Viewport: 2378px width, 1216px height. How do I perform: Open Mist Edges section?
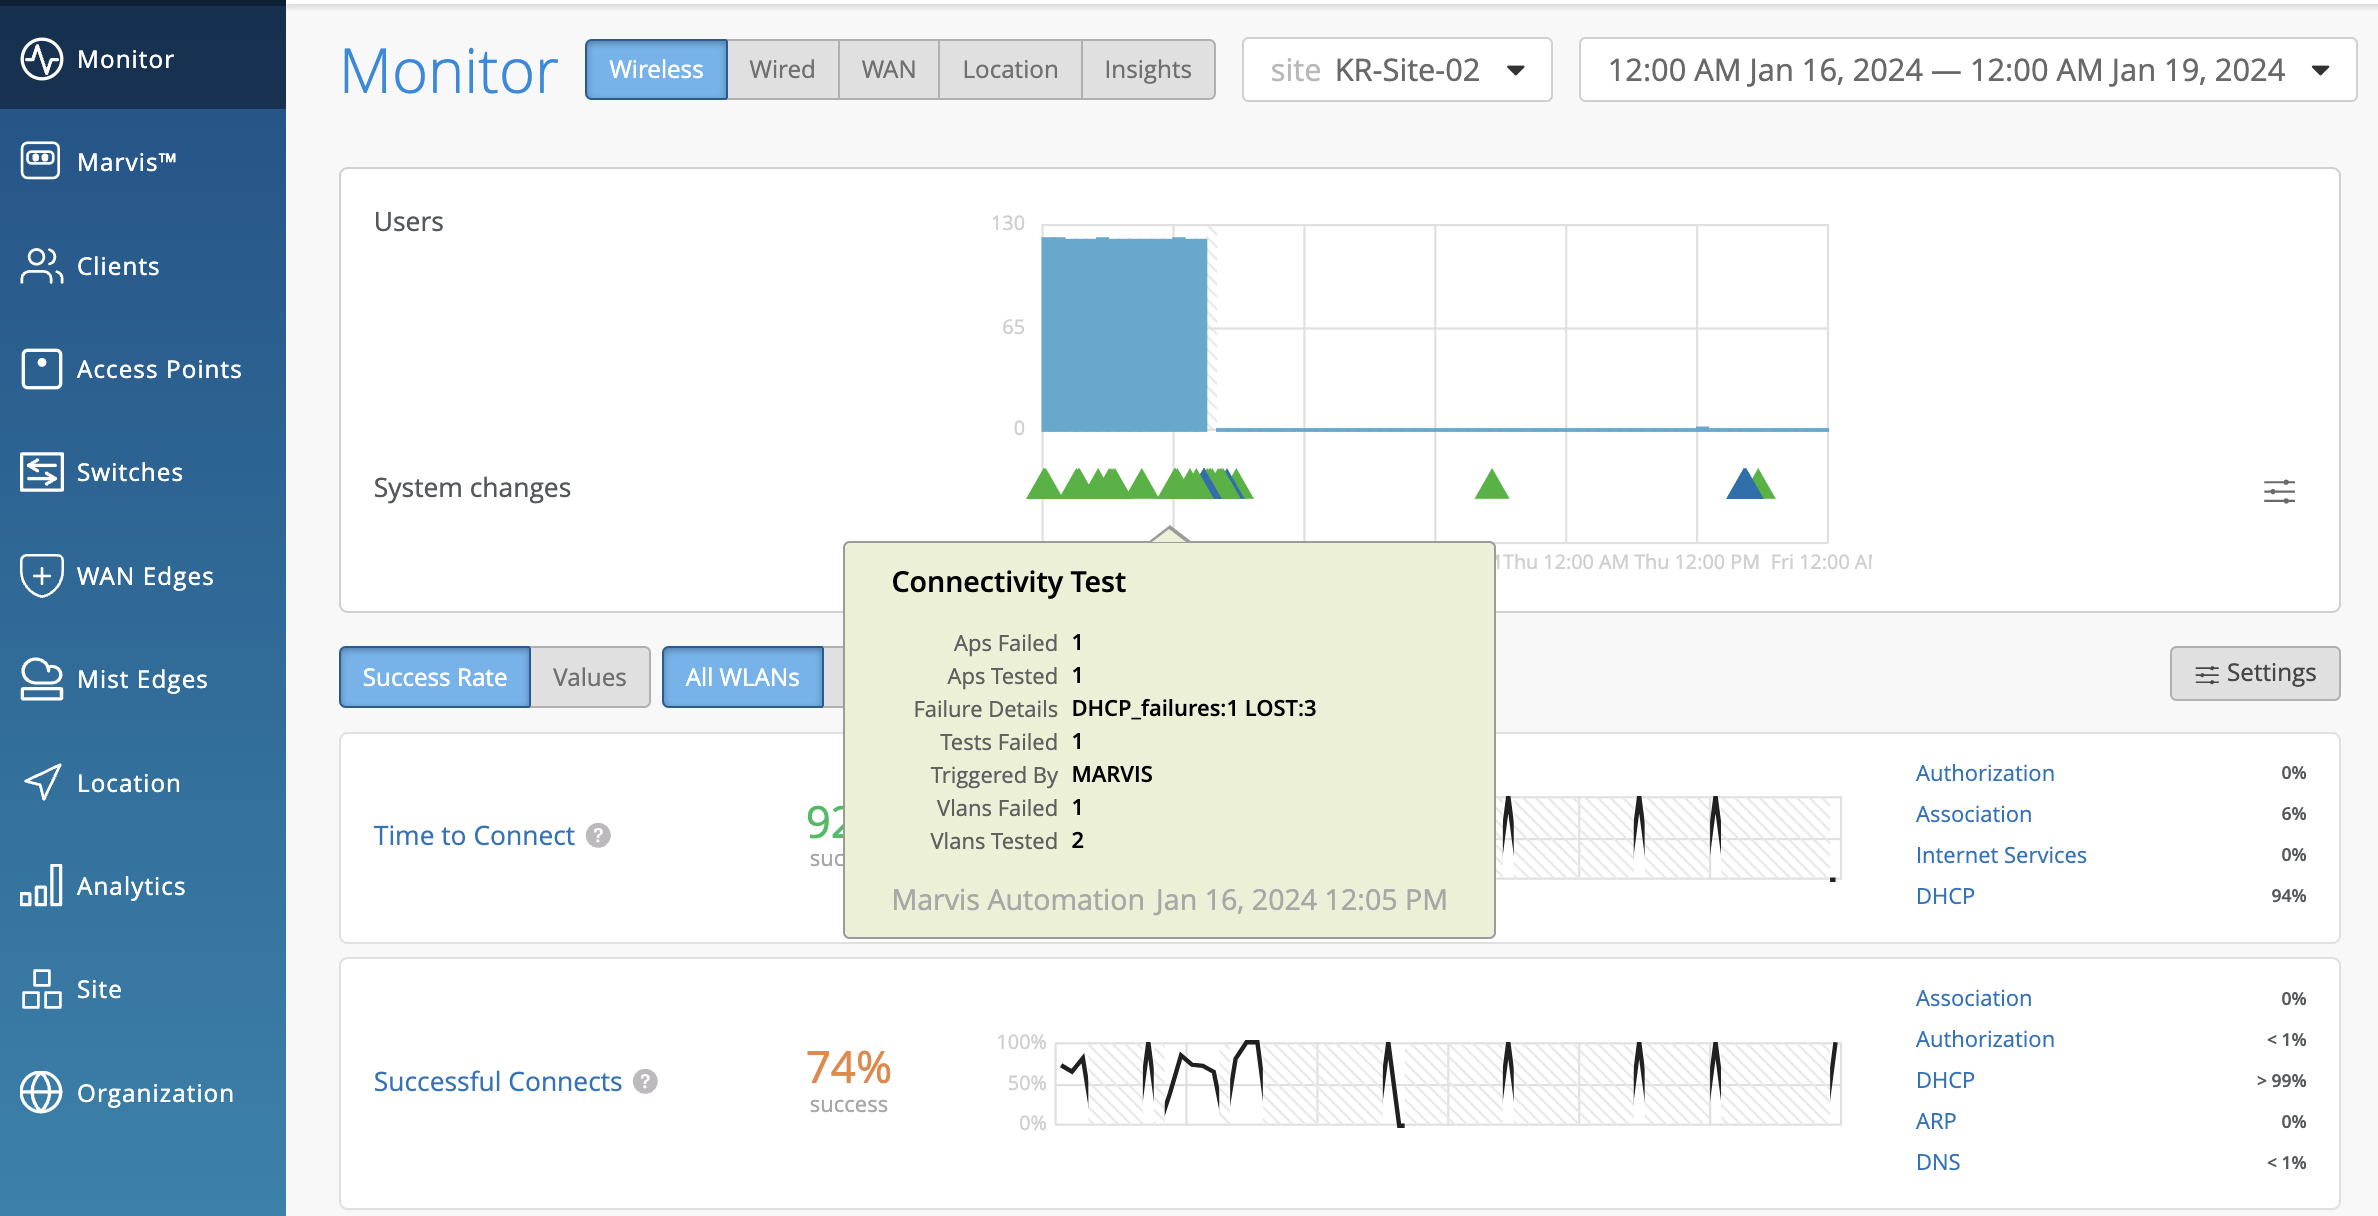coord(141,679)
